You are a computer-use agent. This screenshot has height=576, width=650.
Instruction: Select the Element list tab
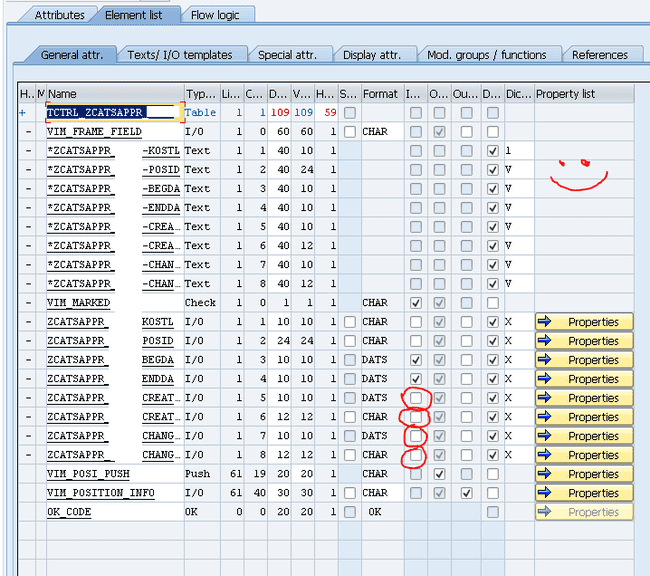133,15
